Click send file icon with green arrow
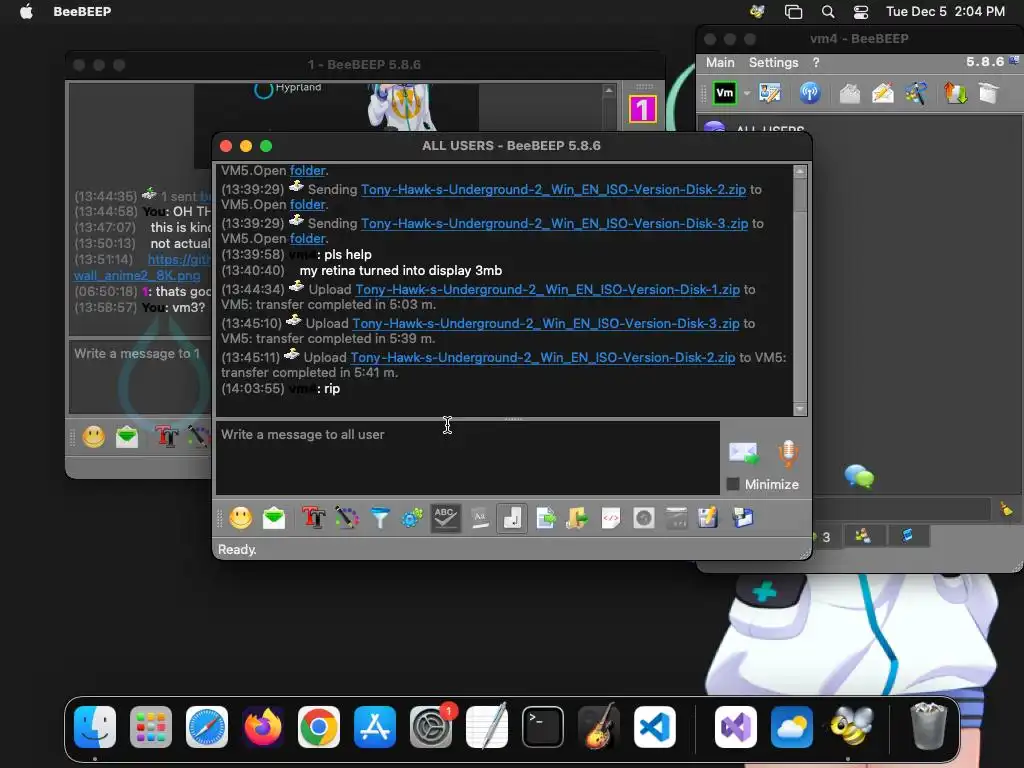Image resolution: width=1024 pixels, height=768 pixels. (x=545, y=519)
